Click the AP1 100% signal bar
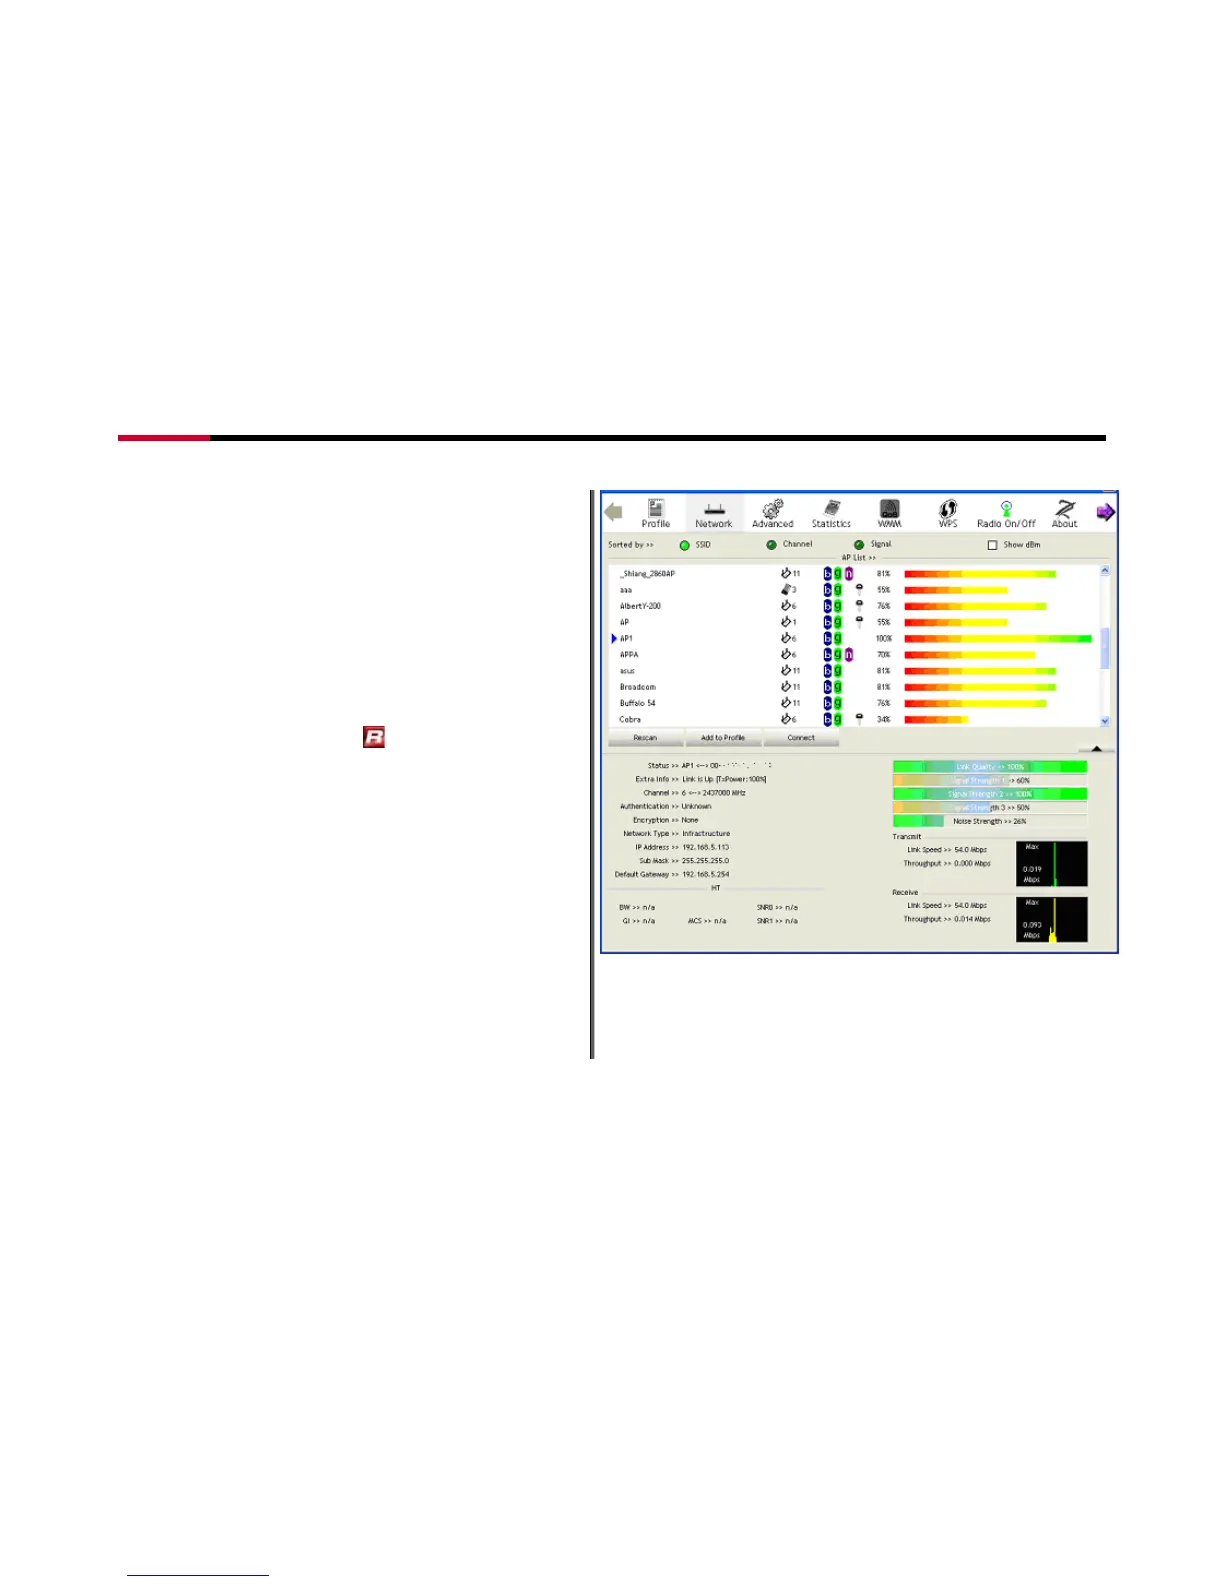The image size is (1224, 1584). pyautogui.click(x=998, y=638)
